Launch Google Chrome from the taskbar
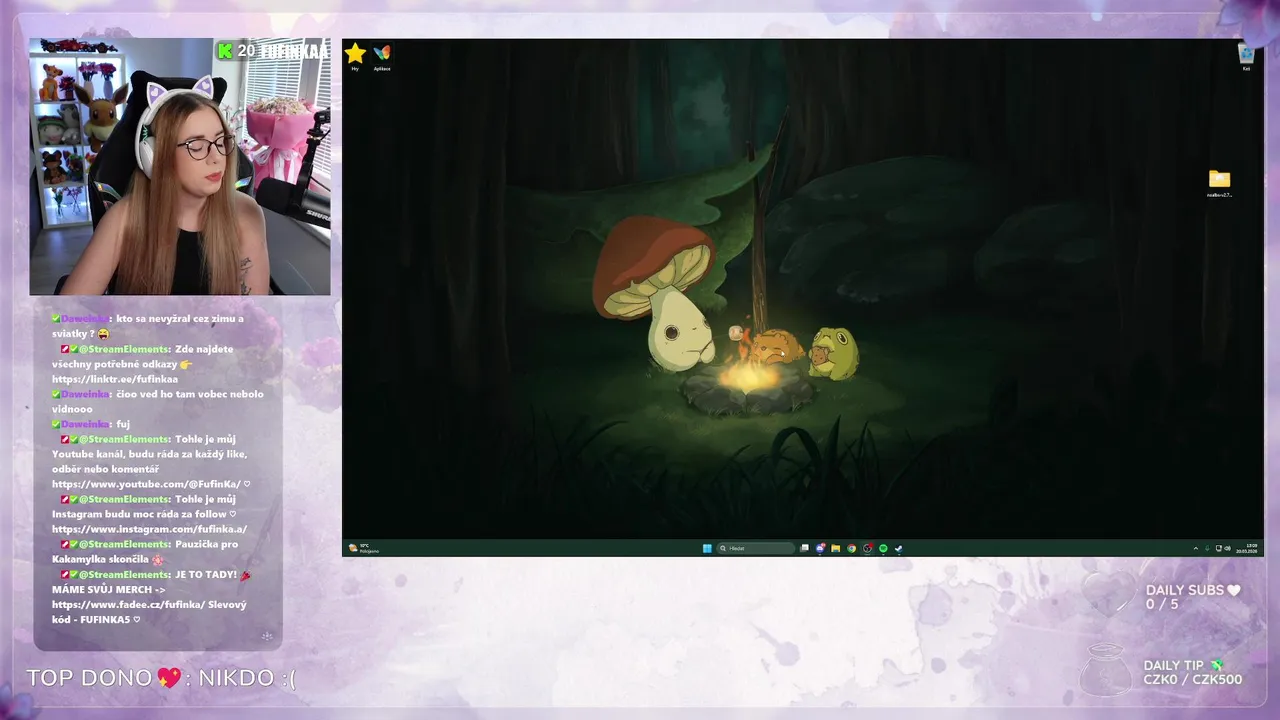 coord(851,548)
